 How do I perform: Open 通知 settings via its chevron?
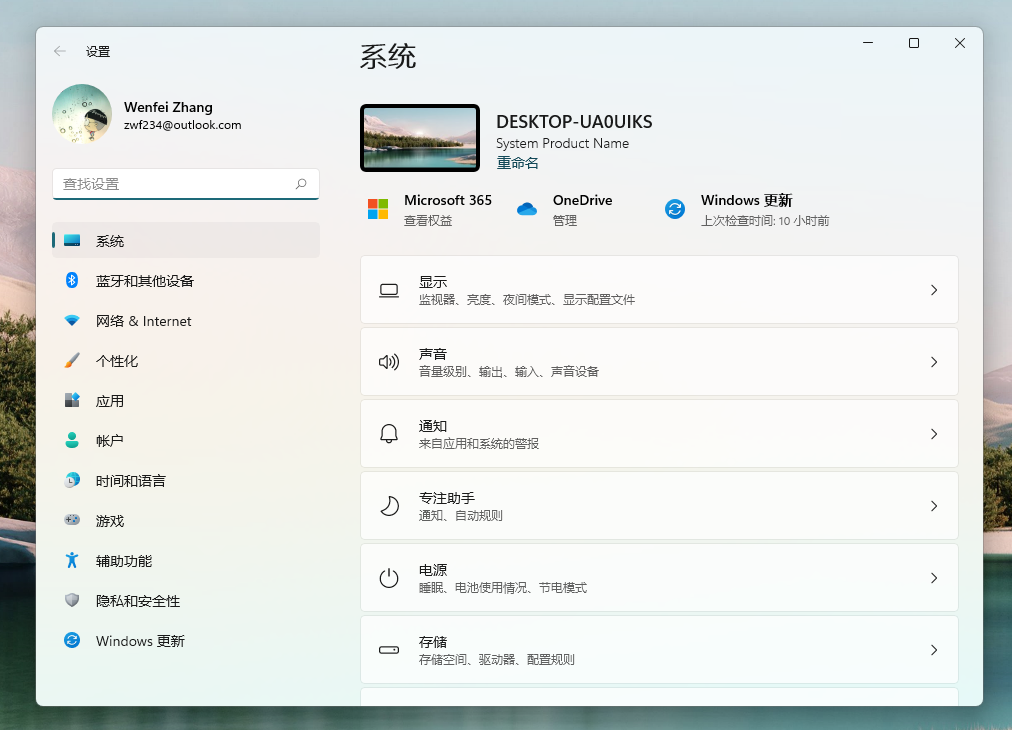point(934,434)
